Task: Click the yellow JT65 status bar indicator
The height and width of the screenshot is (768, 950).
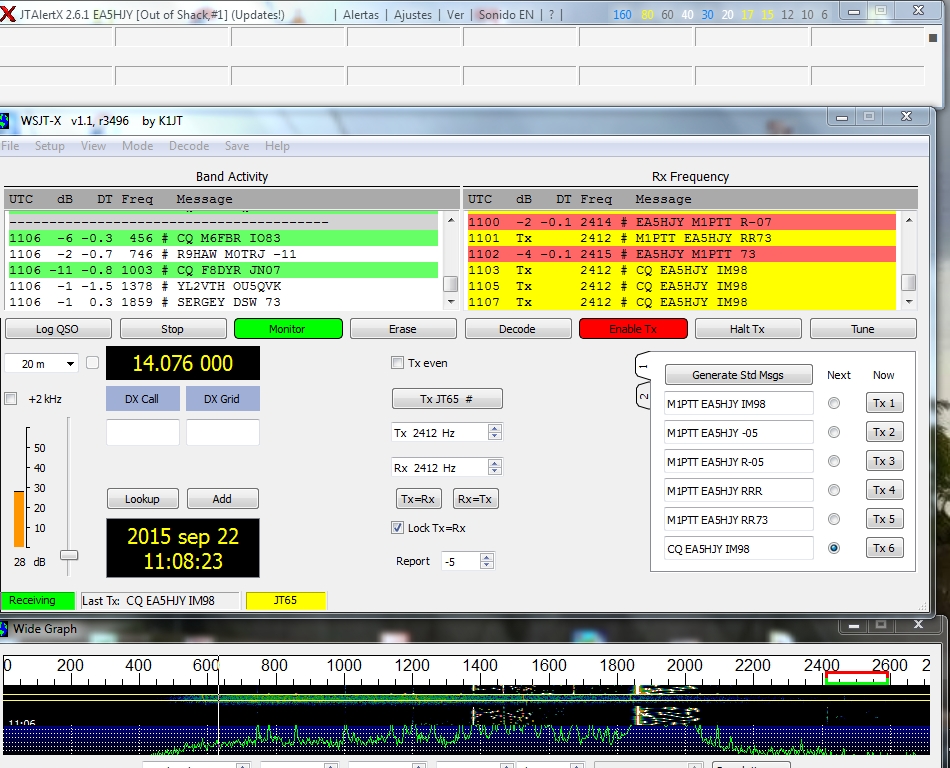Action: click(286, 600)
